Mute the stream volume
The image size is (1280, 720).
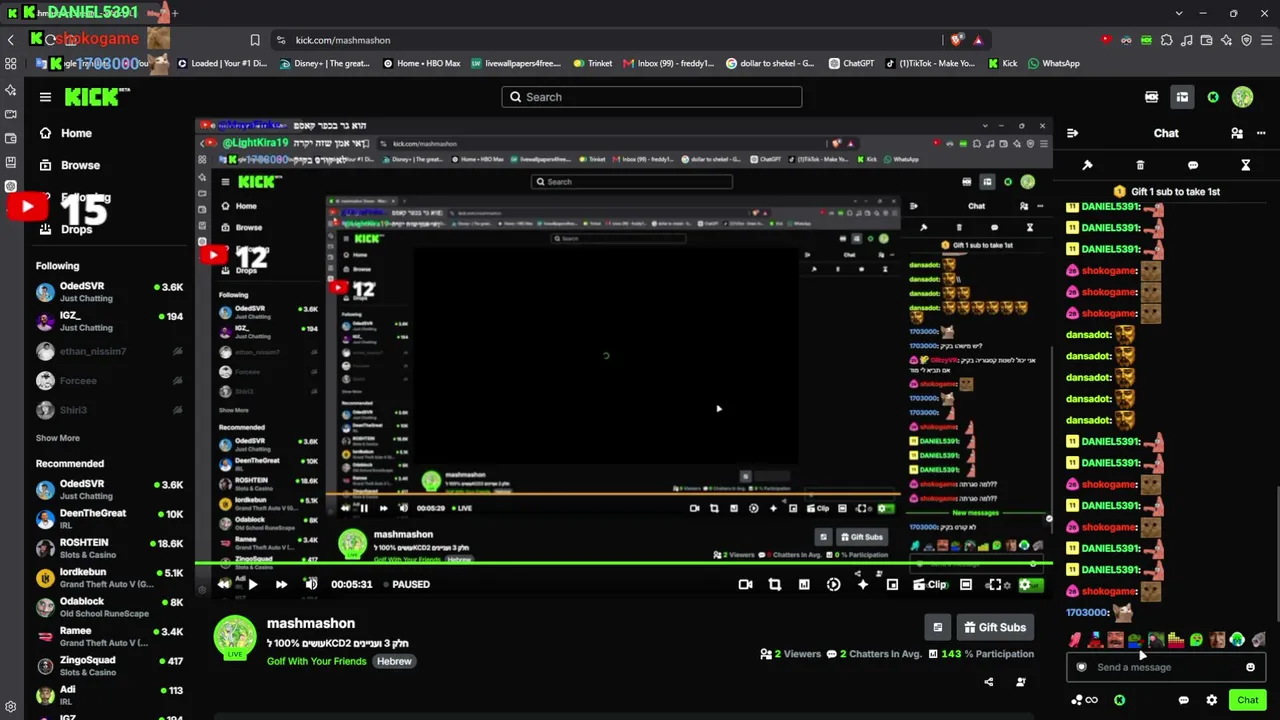coord(311,584)
